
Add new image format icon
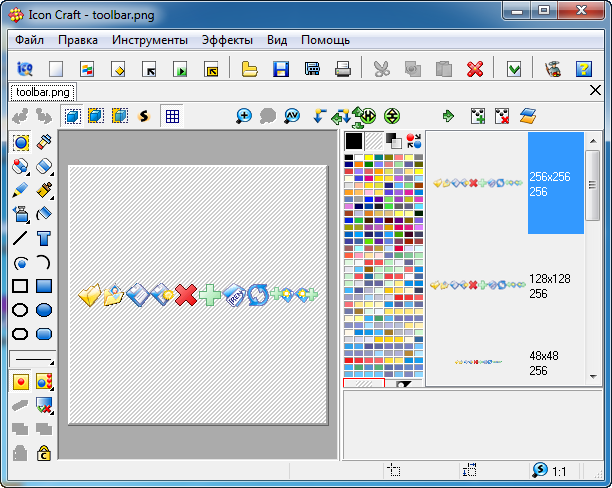click(x=478, y=116)
